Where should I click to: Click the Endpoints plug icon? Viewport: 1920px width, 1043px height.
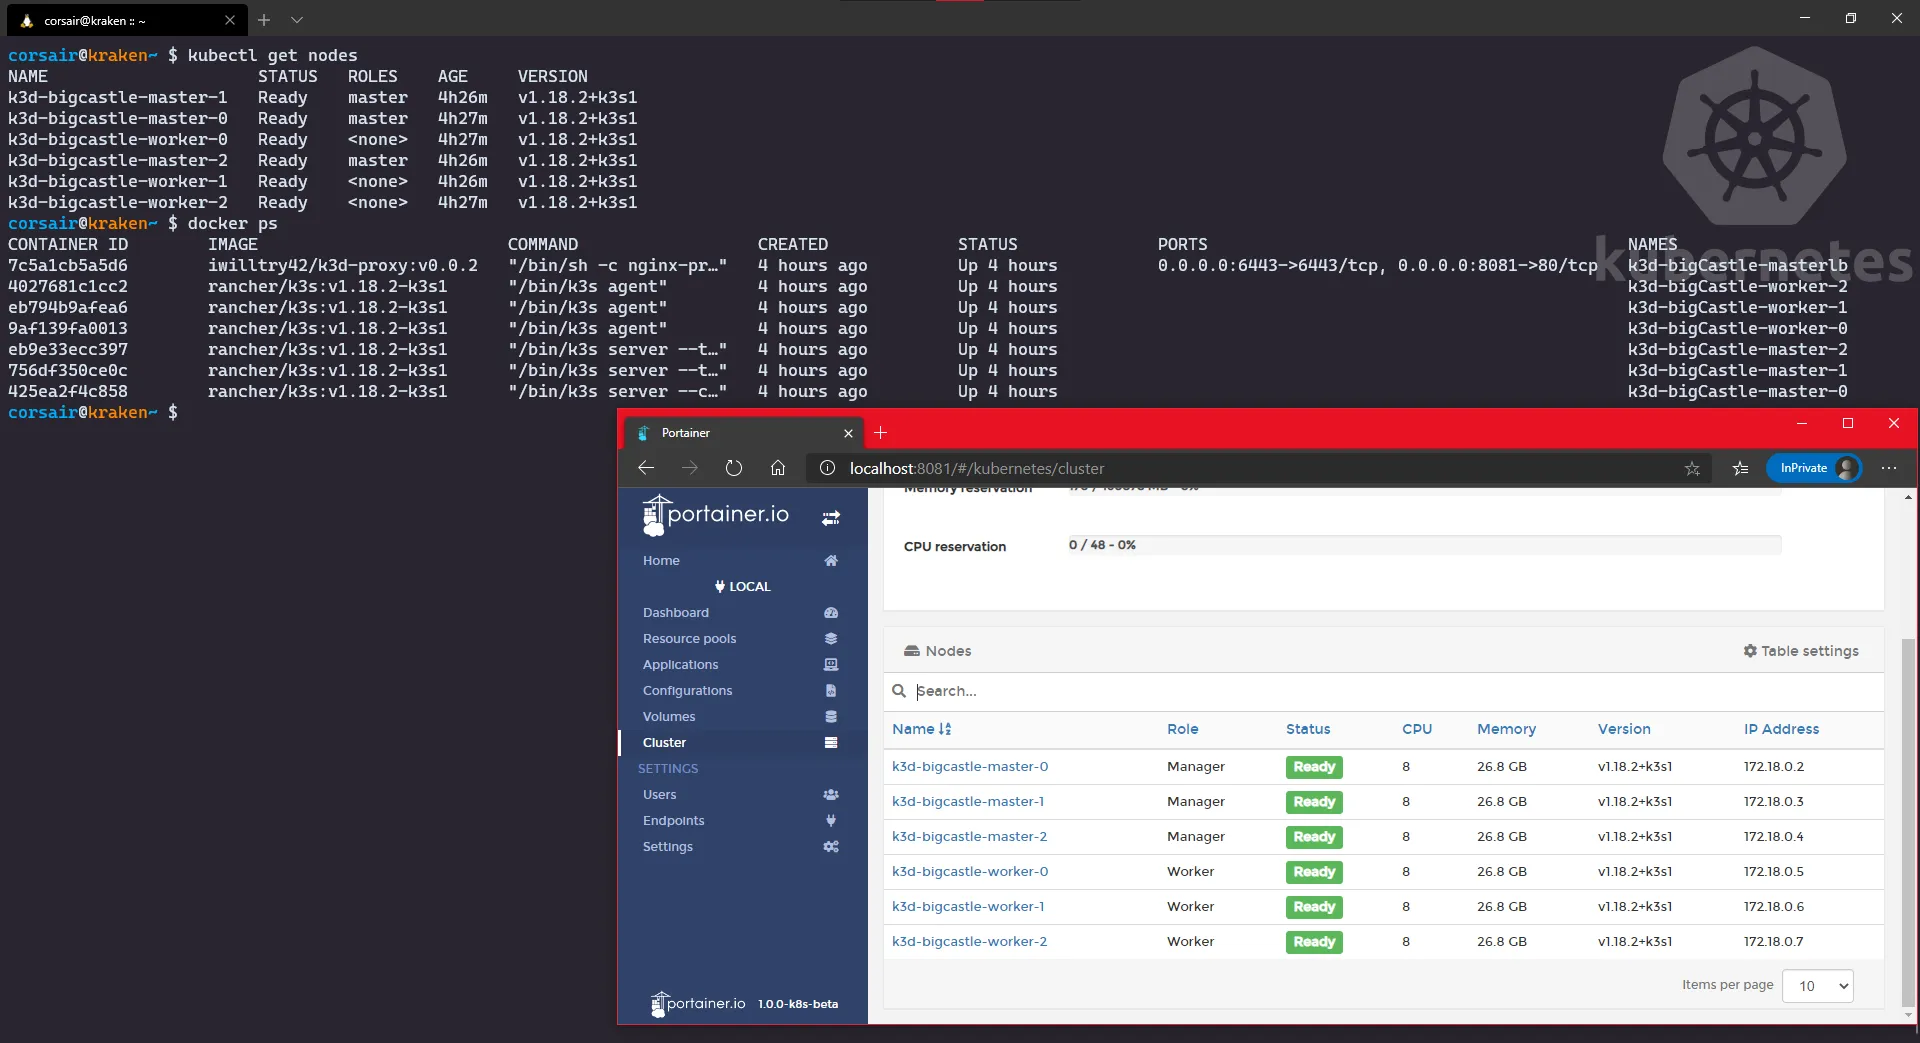830,821
